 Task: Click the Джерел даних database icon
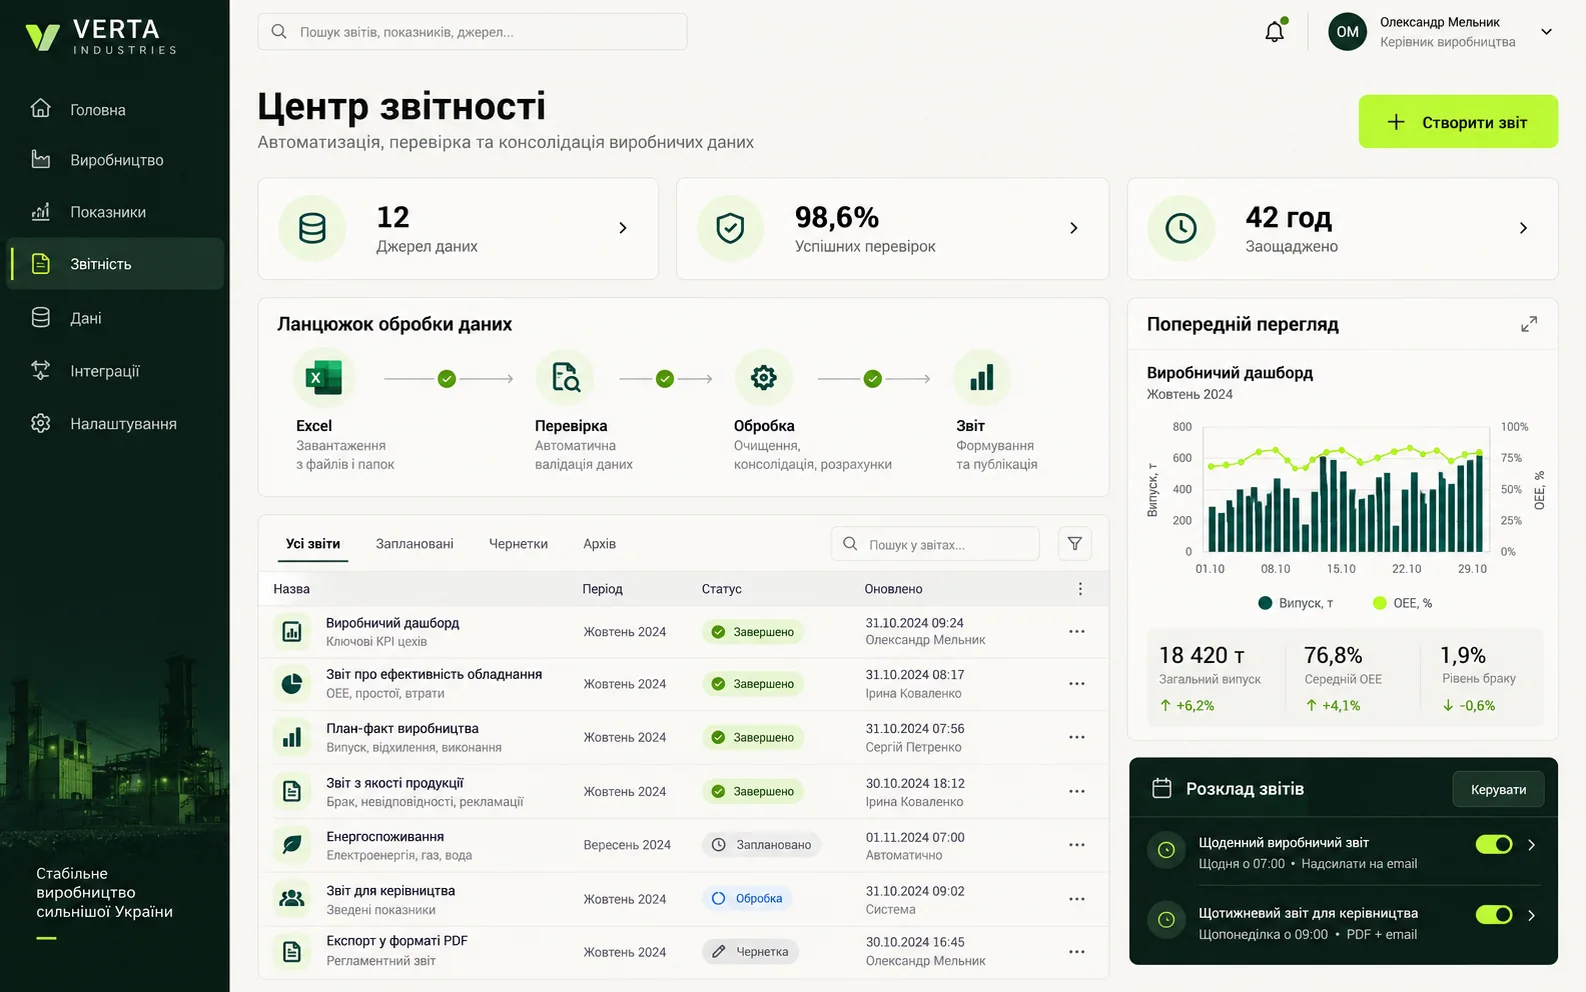(x=313, y=229)
